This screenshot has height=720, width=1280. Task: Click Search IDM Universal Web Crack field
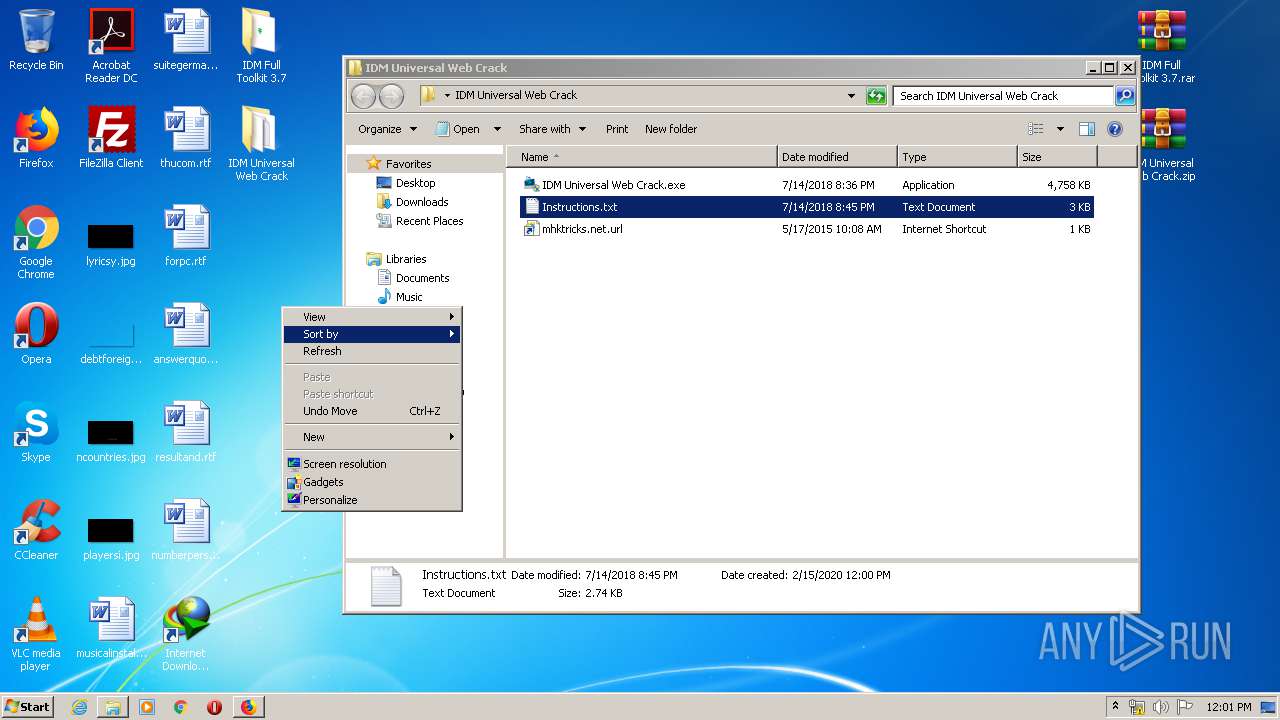[x=1003, y=96]
